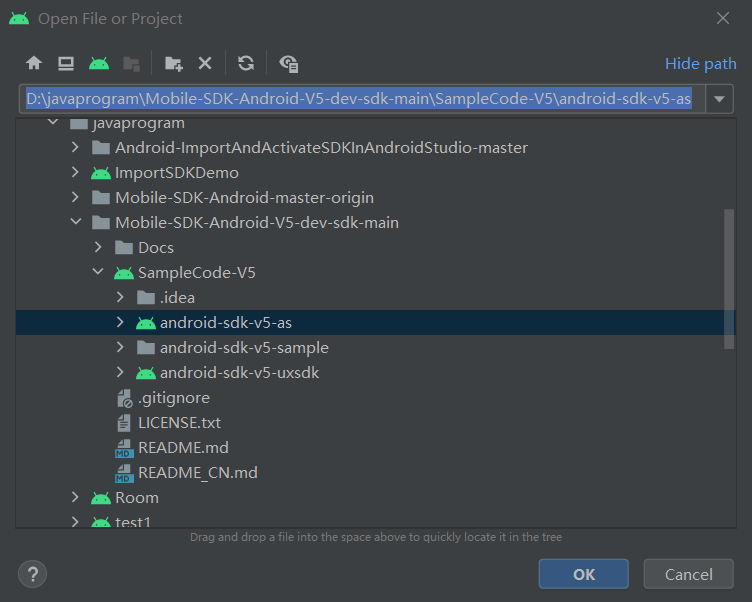
Task: Expand the ImportSDKDemo project
Action: tap(75, 172)
